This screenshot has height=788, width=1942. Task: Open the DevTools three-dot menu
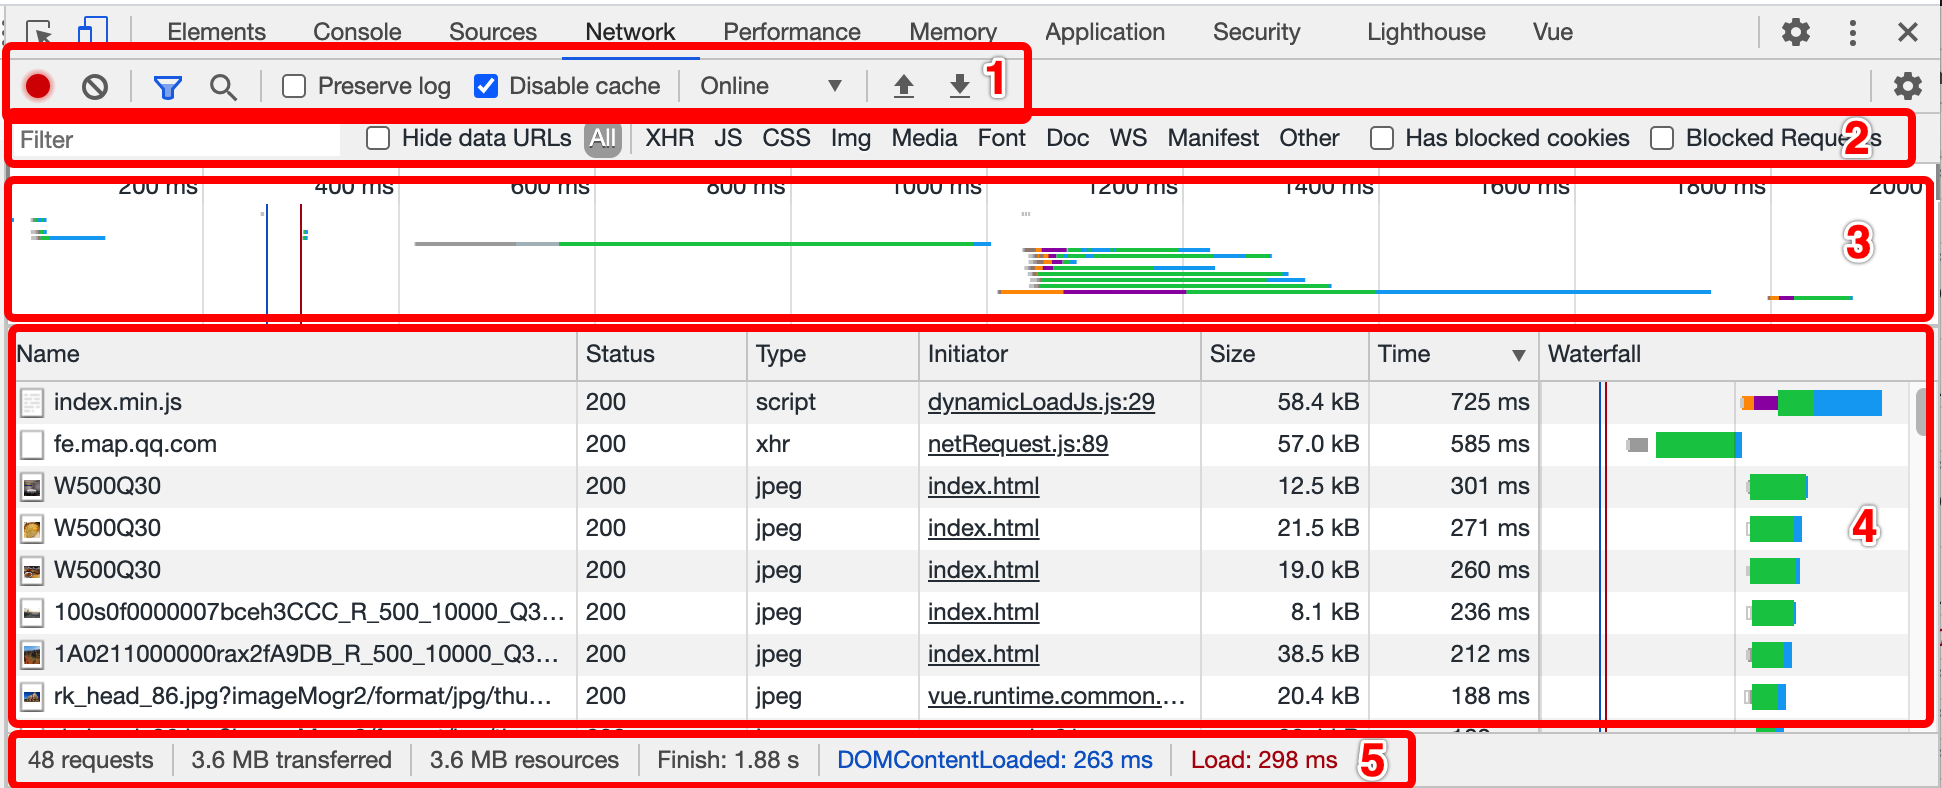pos(1852,32)
